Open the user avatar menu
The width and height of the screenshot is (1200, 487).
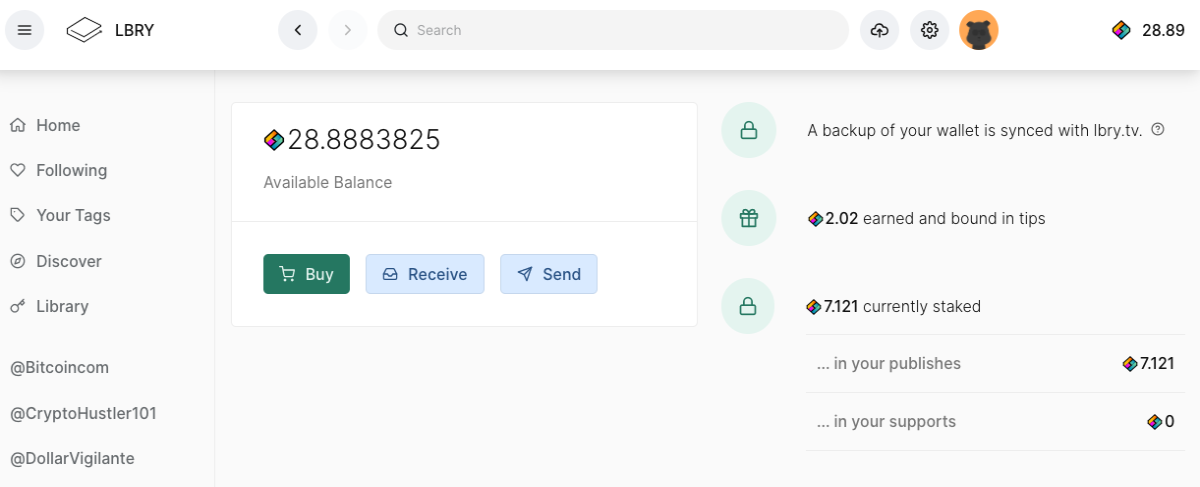pos(979,30)
